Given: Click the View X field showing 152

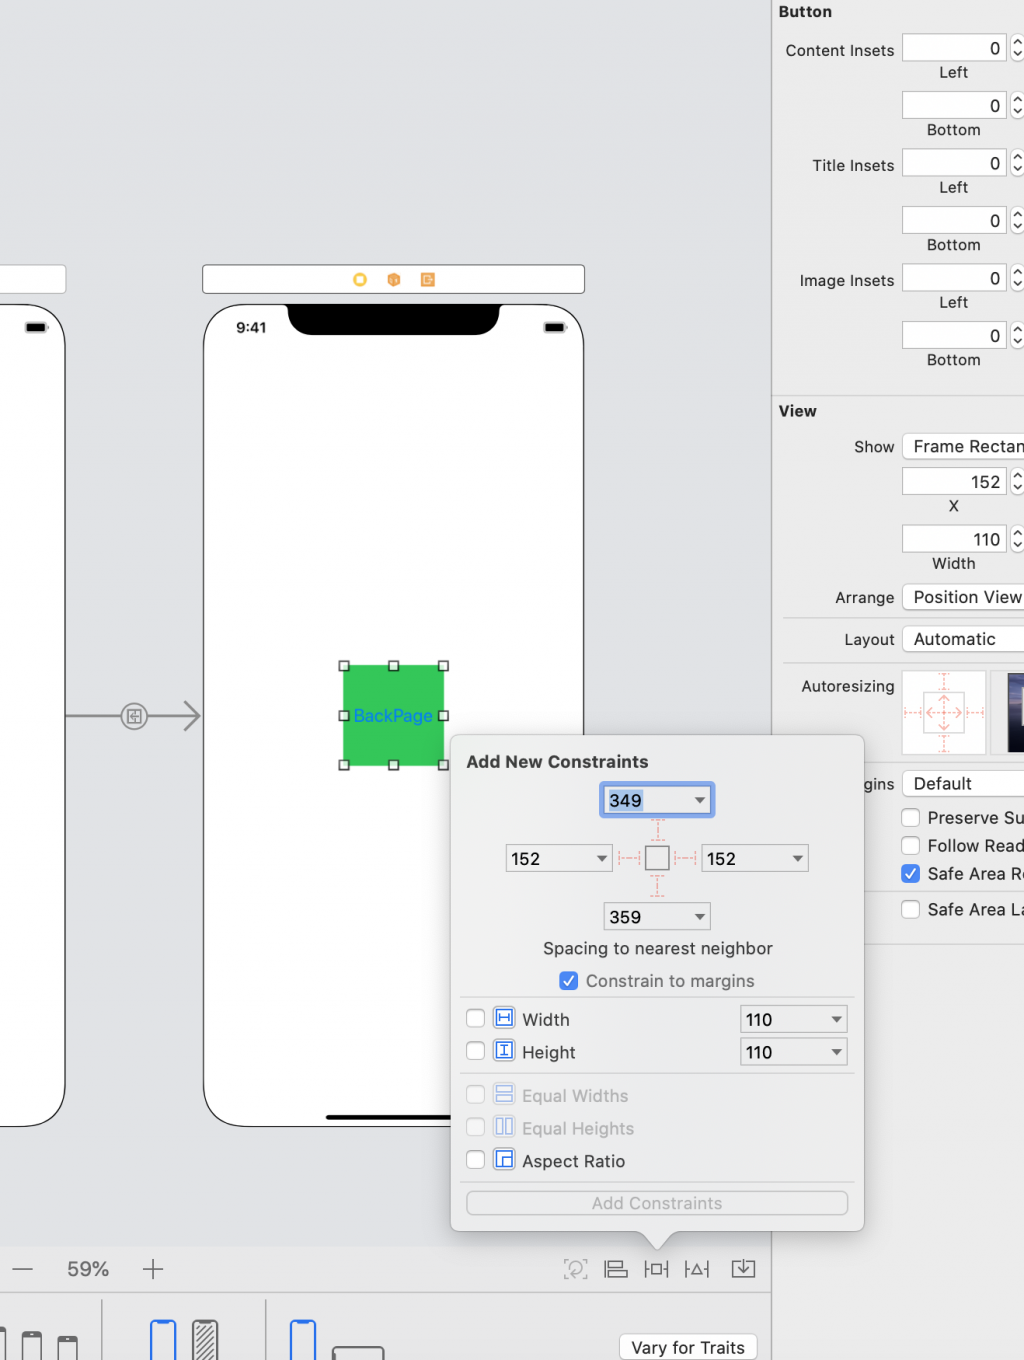Looking at the screenshot, I should (954, 481).
